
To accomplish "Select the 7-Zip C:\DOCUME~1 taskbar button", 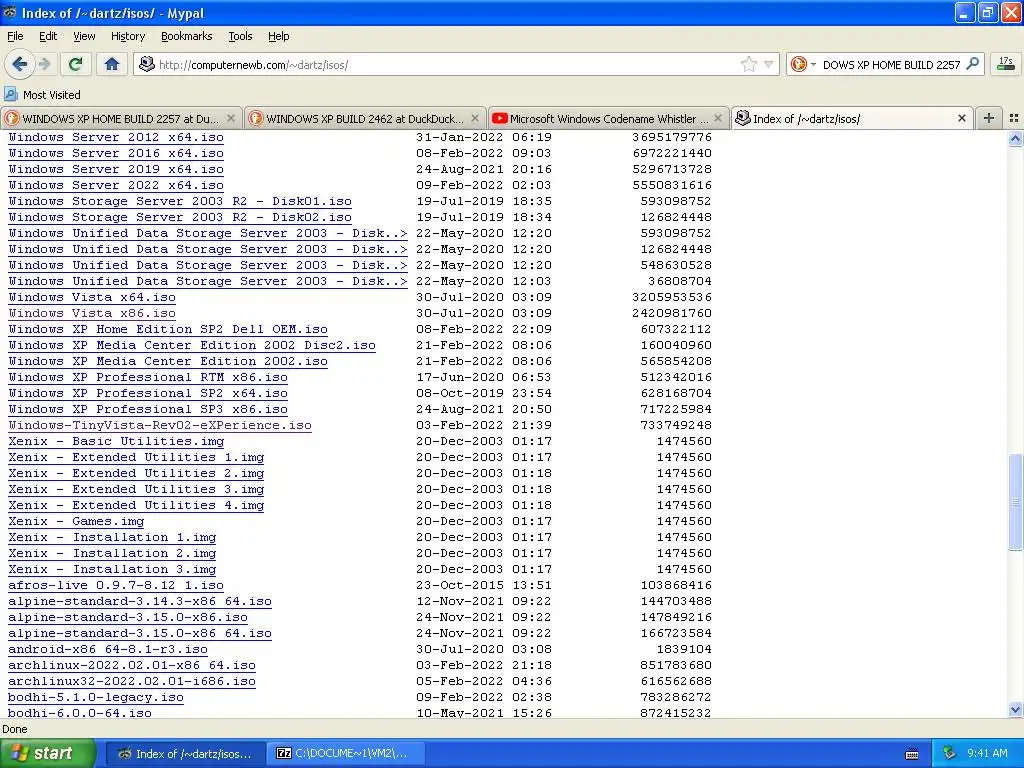I will (x=347, y=754).
